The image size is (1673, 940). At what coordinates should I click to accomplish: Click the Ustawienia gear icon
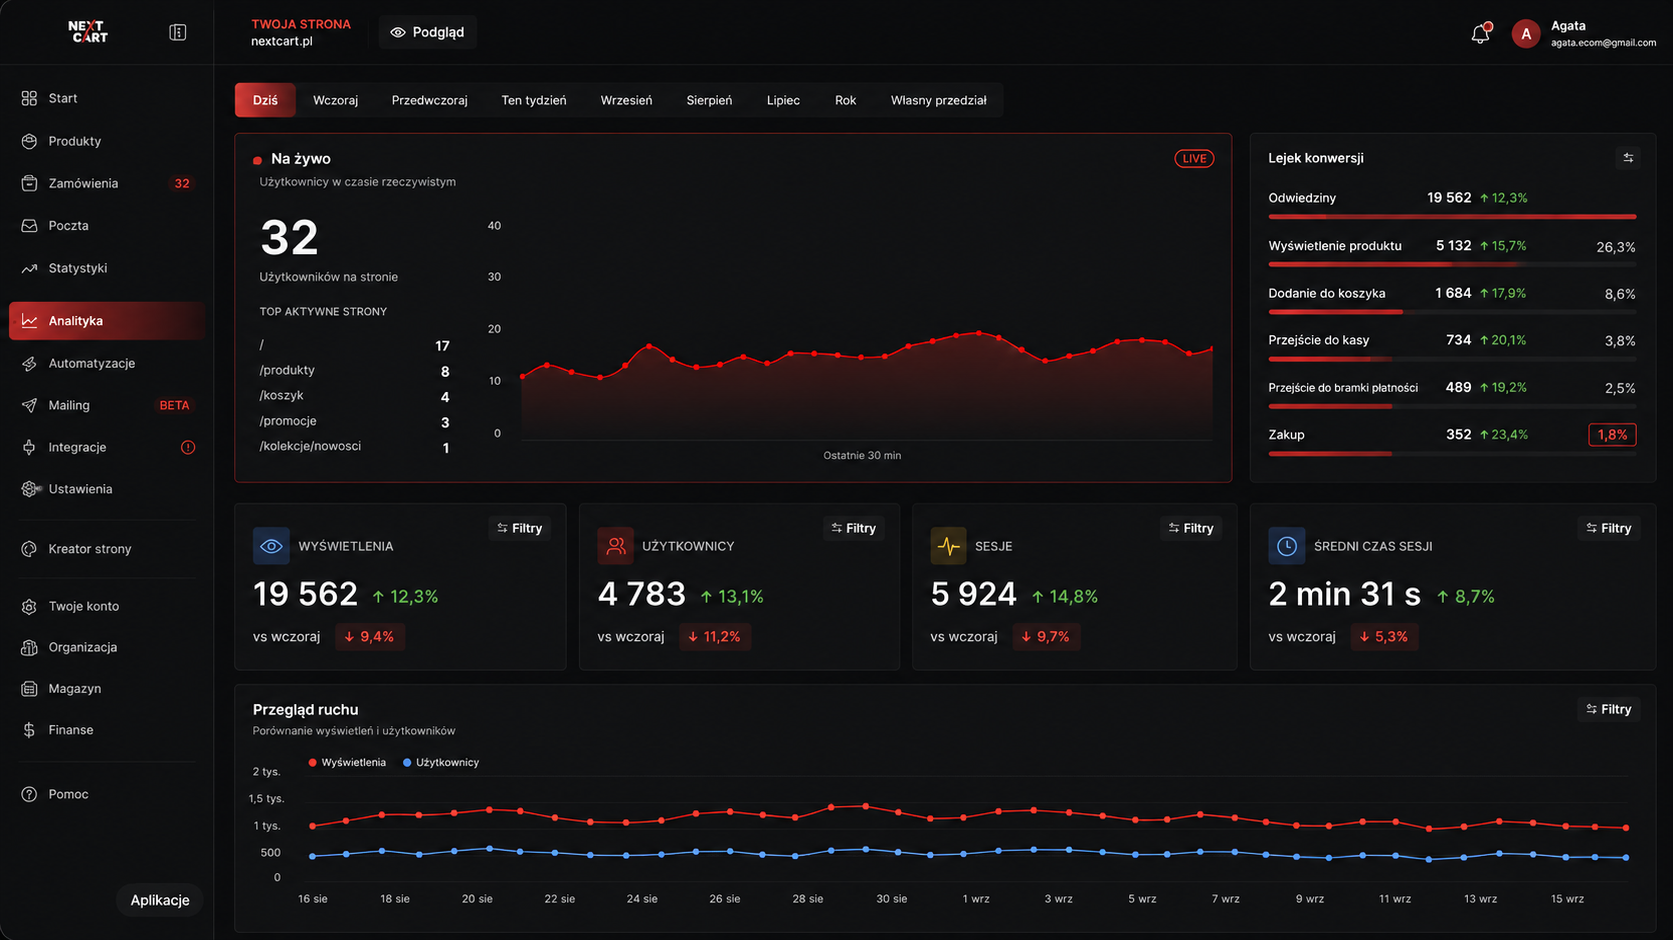29,489
